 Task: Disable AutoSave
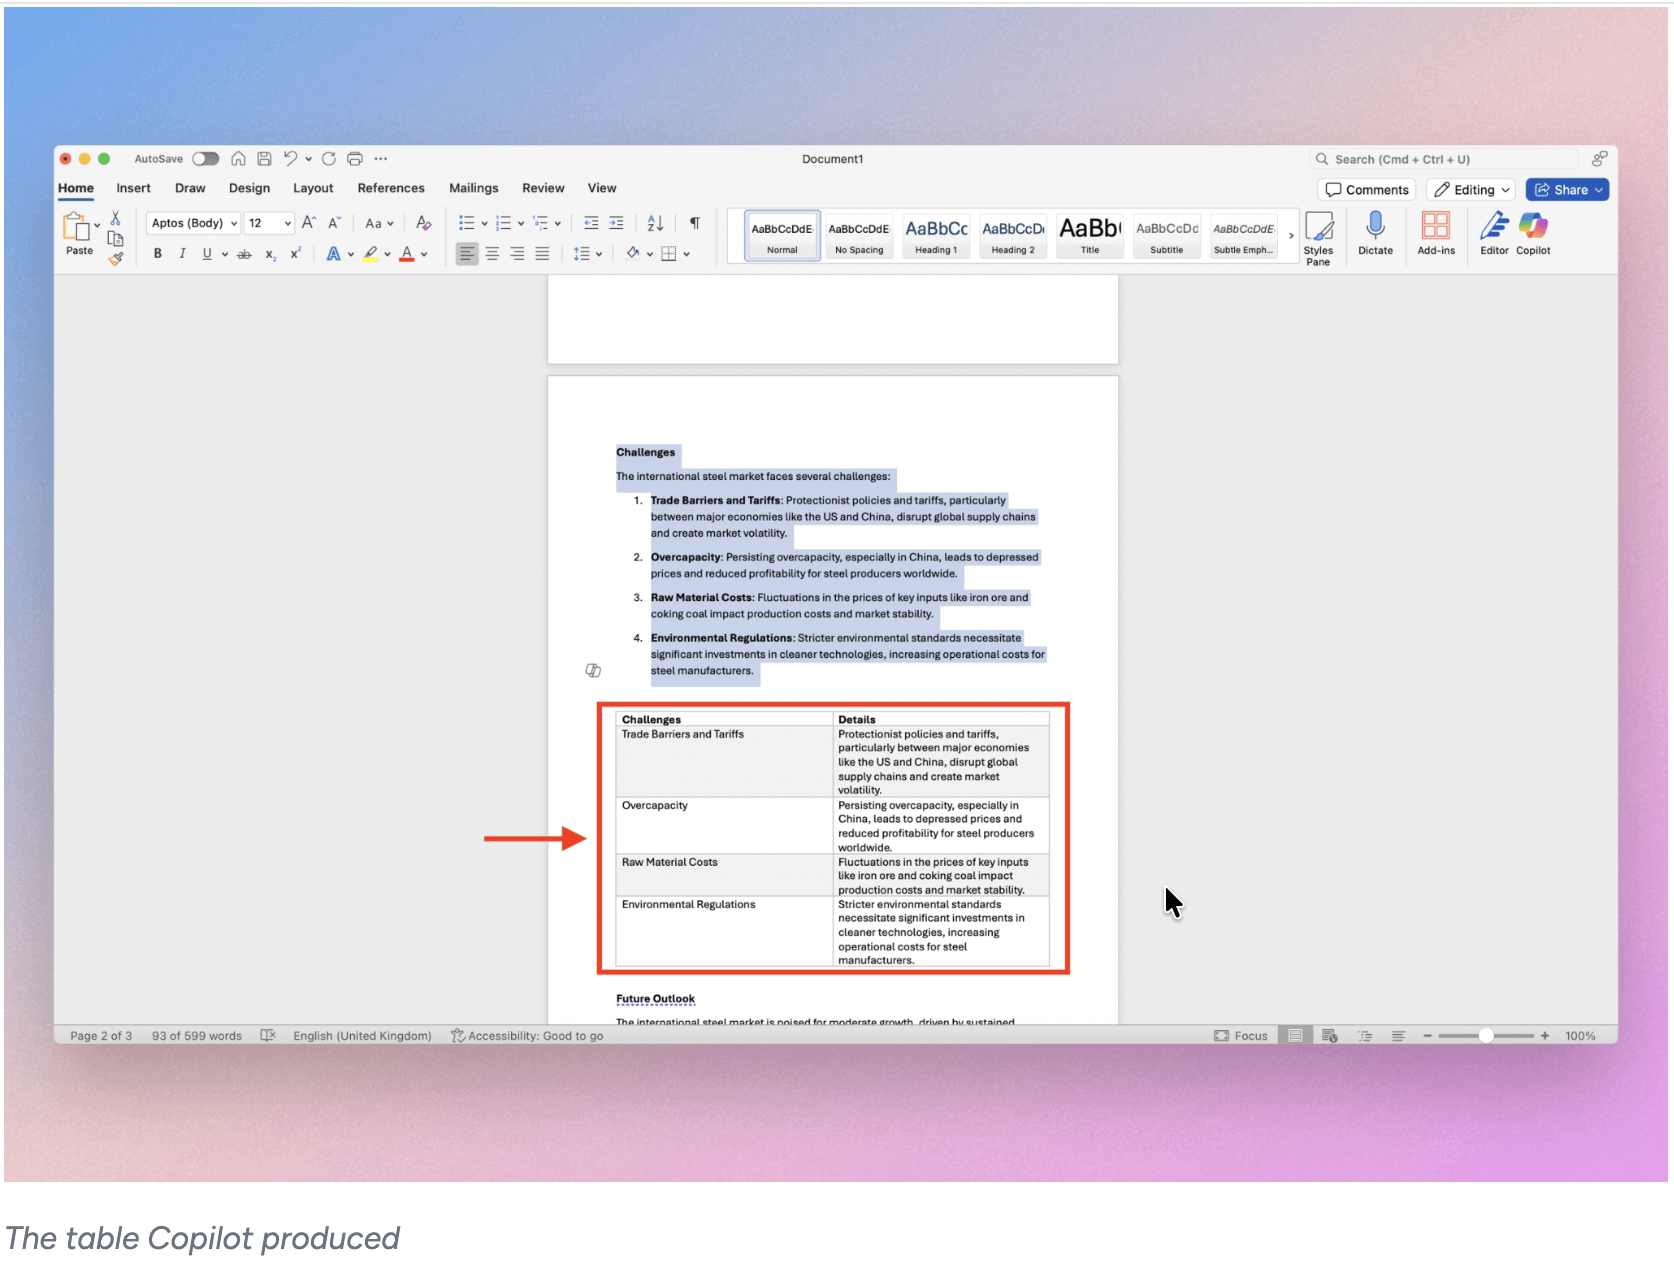pyautogui.click(x=206, y=158)
